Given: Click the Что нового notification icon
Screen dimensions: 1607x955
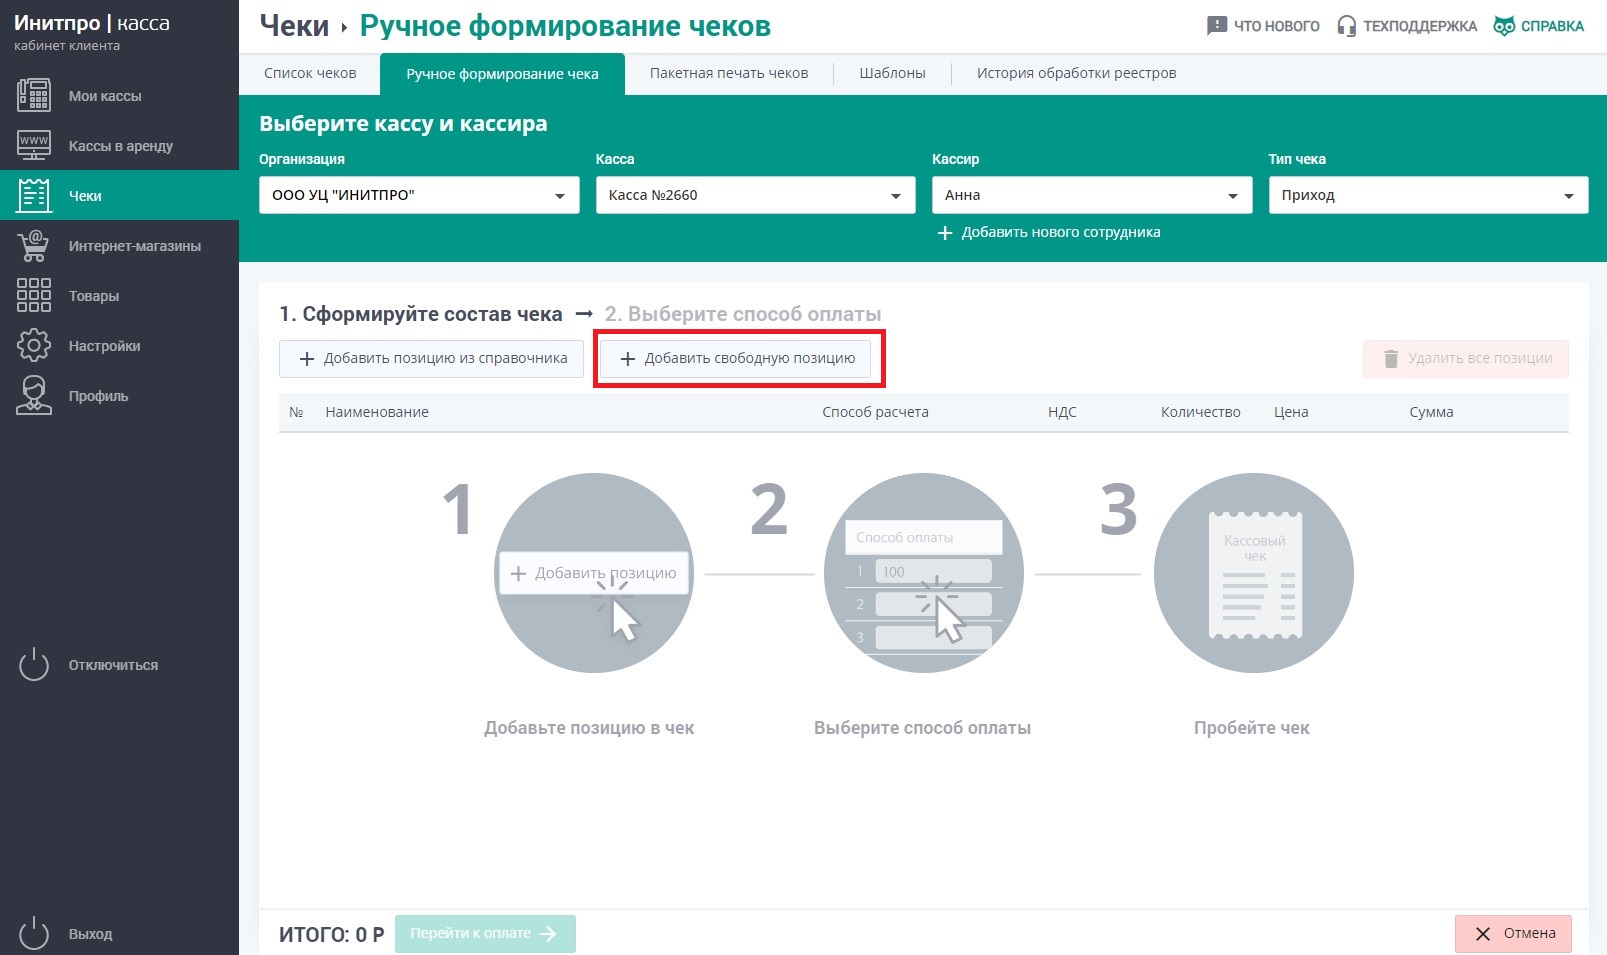Looking at the screenshot, I should click(1216, 26).
